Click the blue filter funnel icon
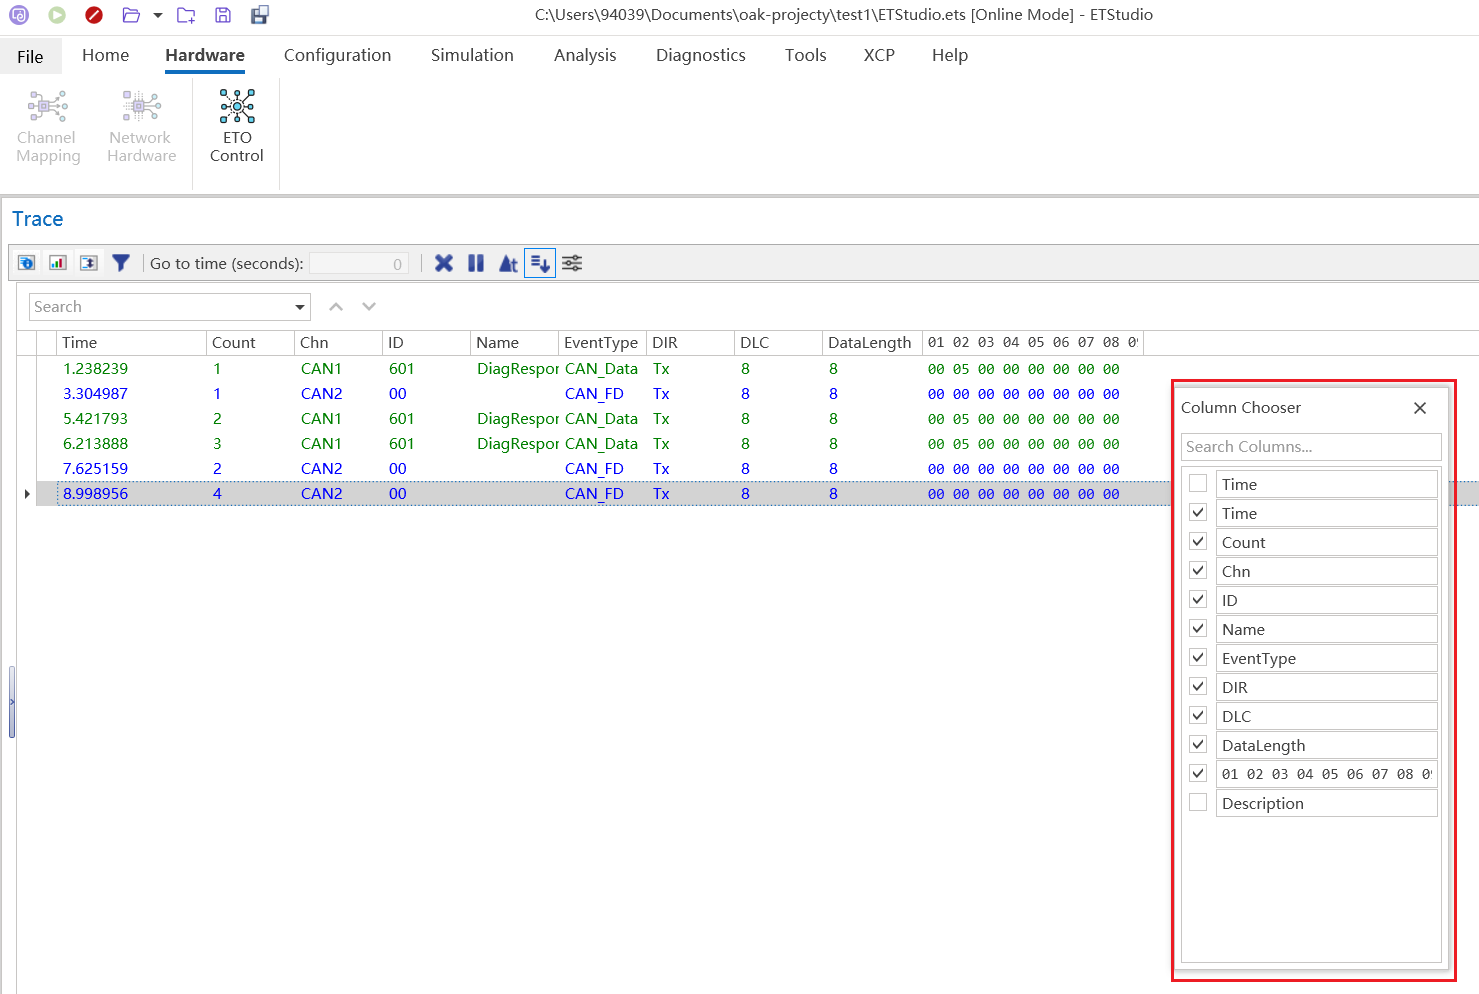The height and width of the screenshot is (994, 1479). tap(121, 263)
